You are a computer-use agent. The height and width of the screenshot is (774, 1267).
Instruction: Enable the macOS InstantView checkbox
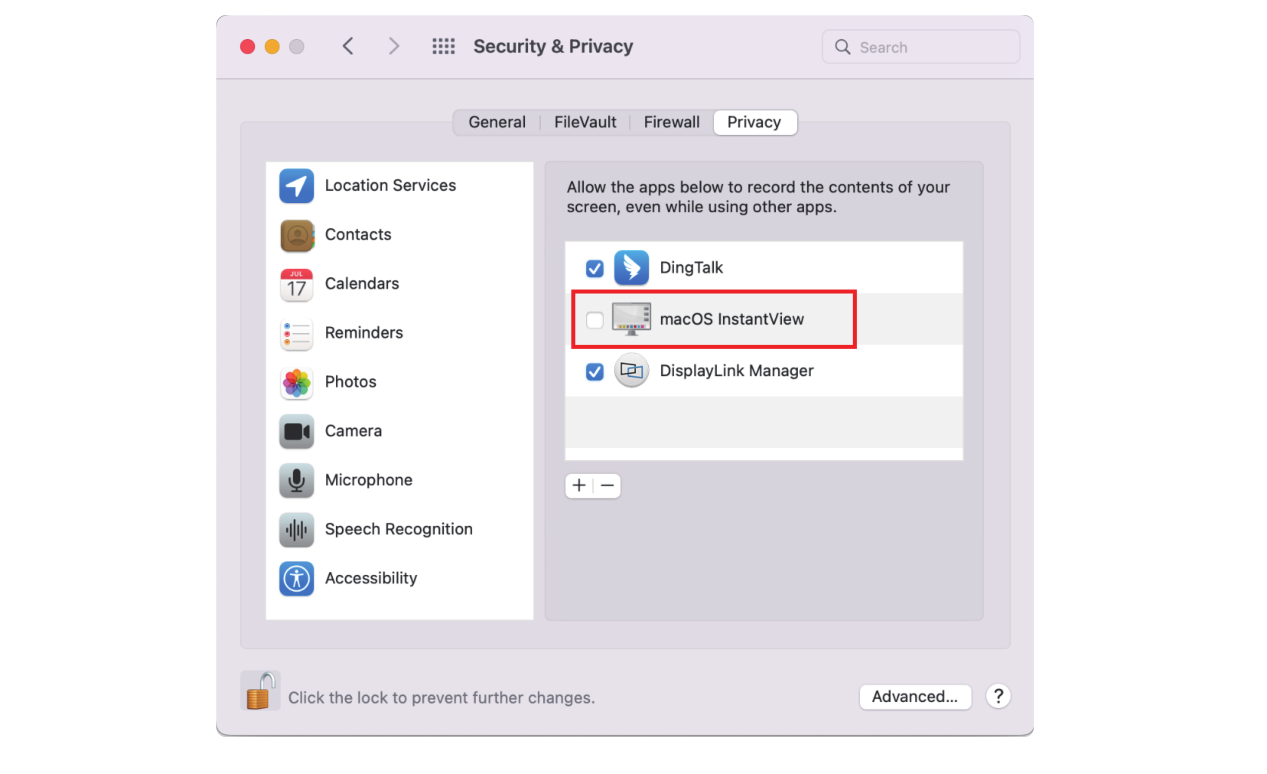[595, 320]
